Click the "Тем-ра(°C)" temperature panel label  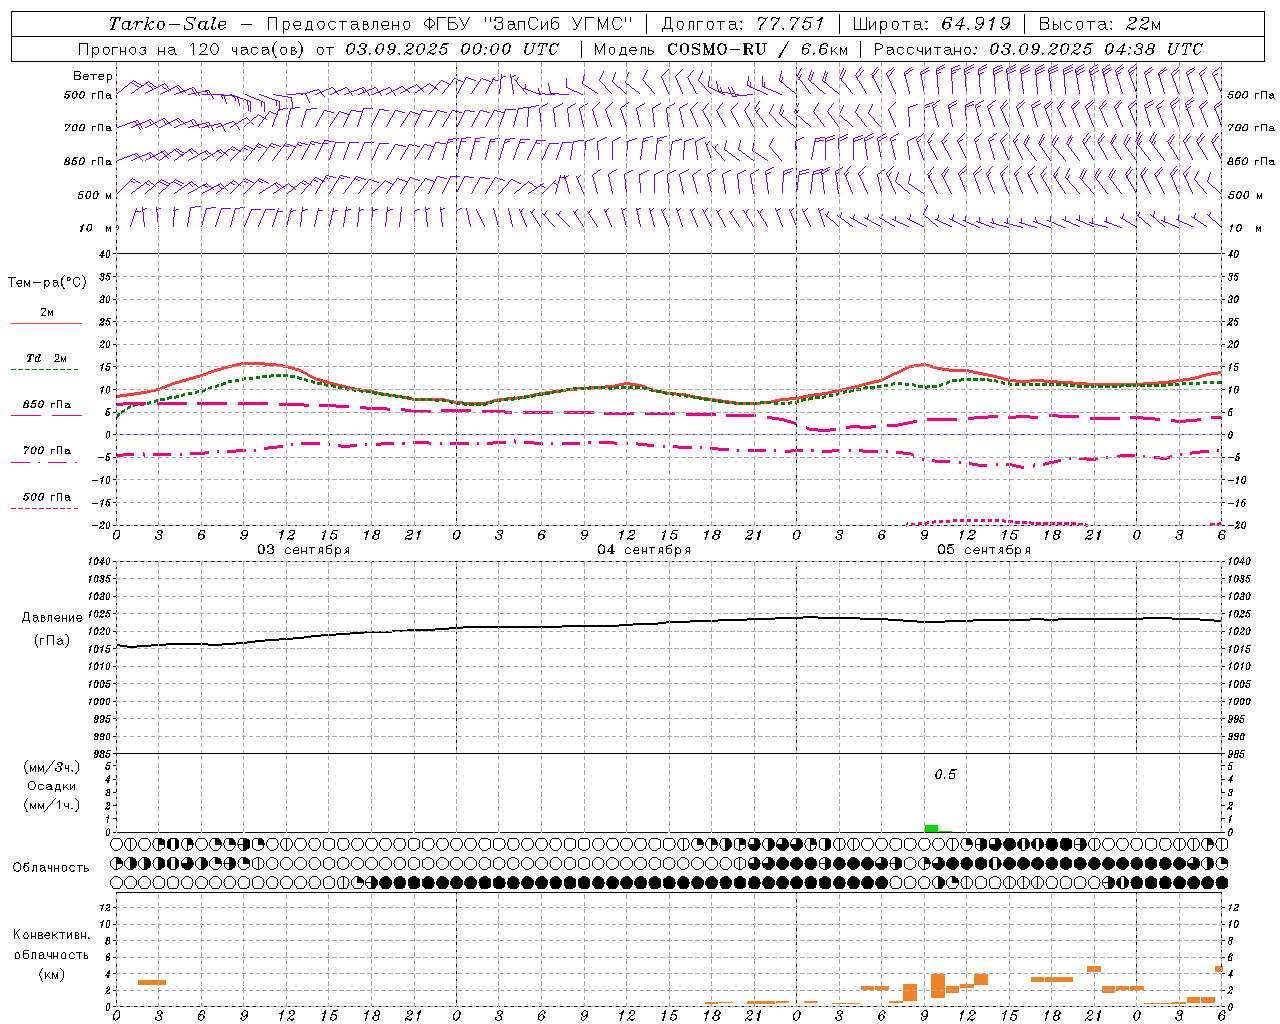pos(47,283)
